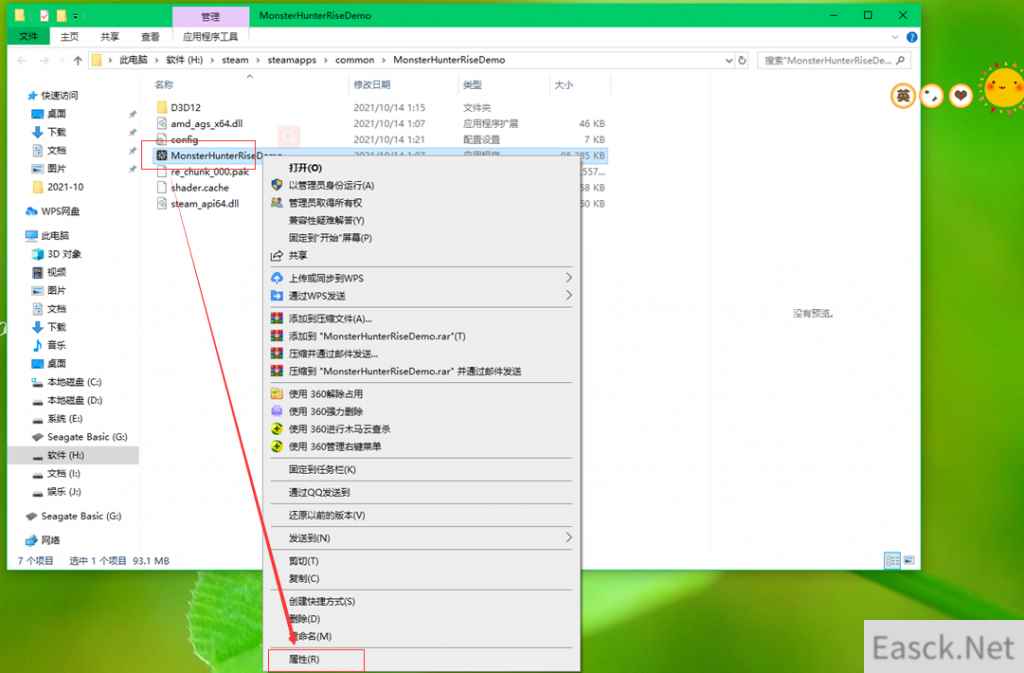Click the heart icon on desktop widget
The image size is (1024, 673).
pyautogui.click(x=960, y=97)
